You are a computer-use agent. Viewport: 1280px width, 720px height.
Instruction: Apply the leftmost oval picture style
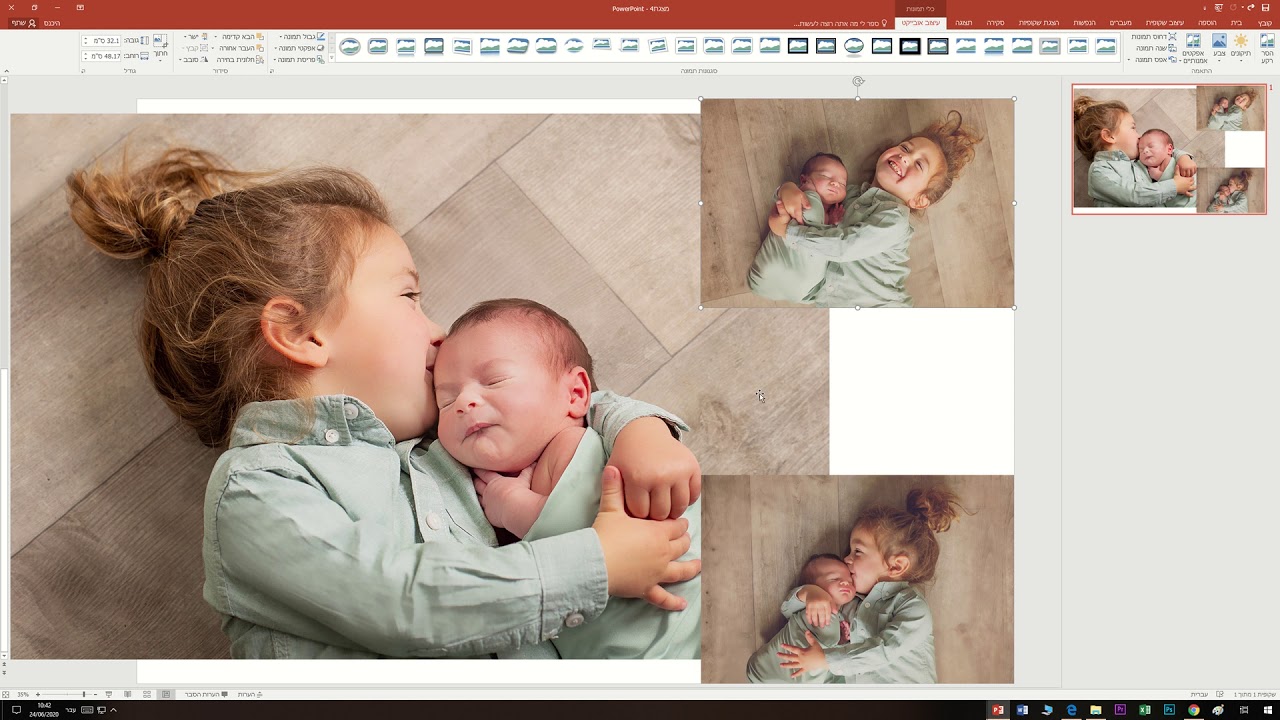(349, 46)
